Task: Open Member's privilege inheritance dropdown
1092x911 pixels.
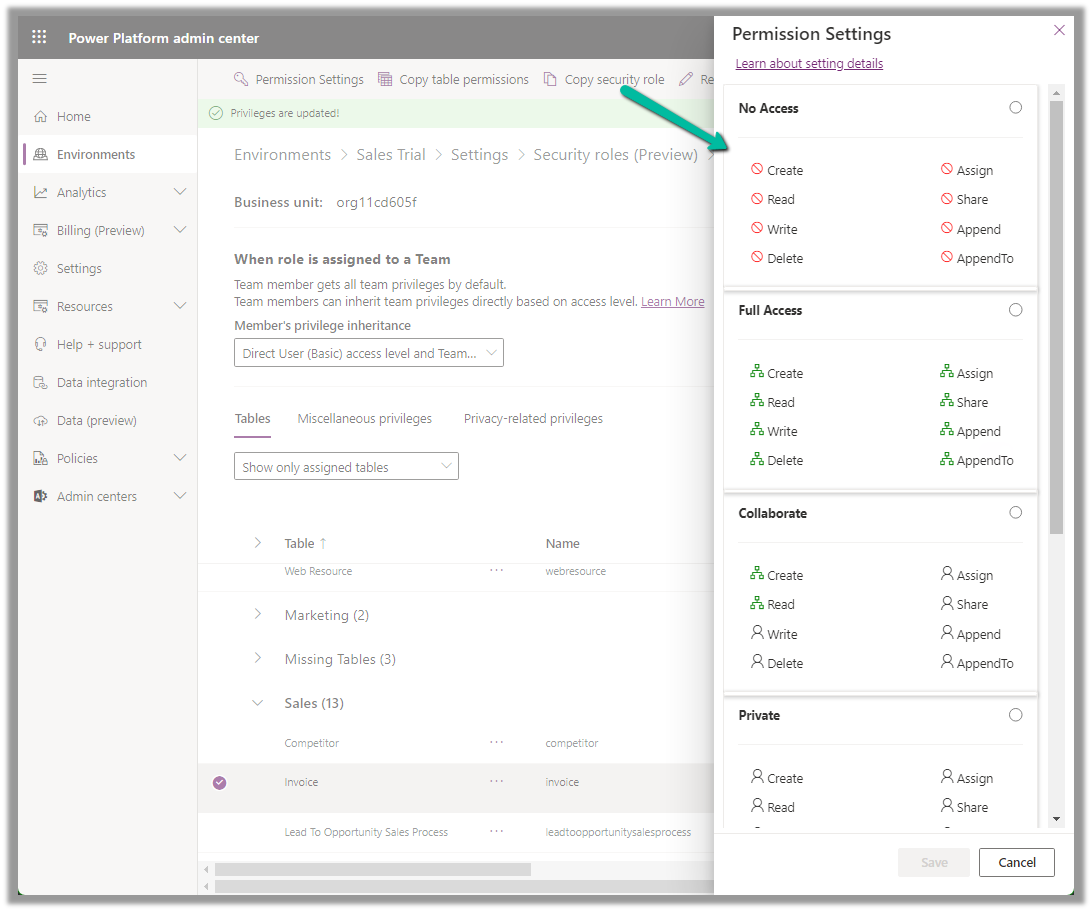Action: click(x=368, y=353)
